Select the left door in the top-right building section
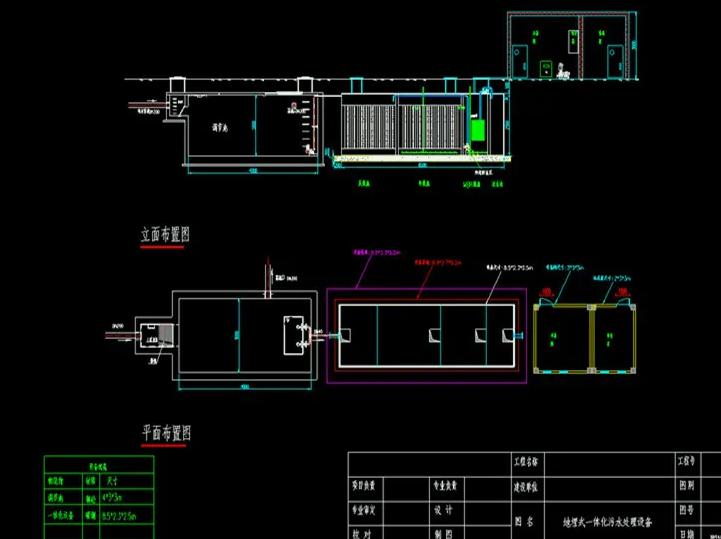 pyautogui.click(x=521, y=61)
